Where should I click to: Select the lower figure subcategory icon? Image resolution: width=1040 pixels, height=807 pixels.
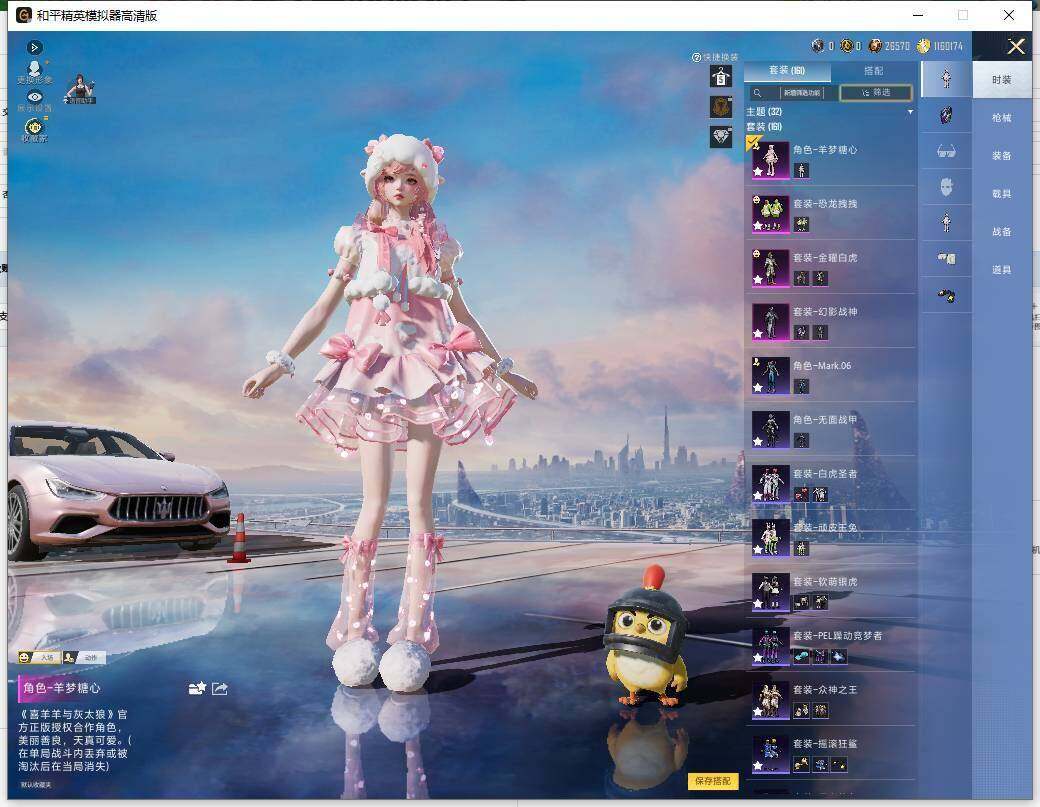pos(946,222)
